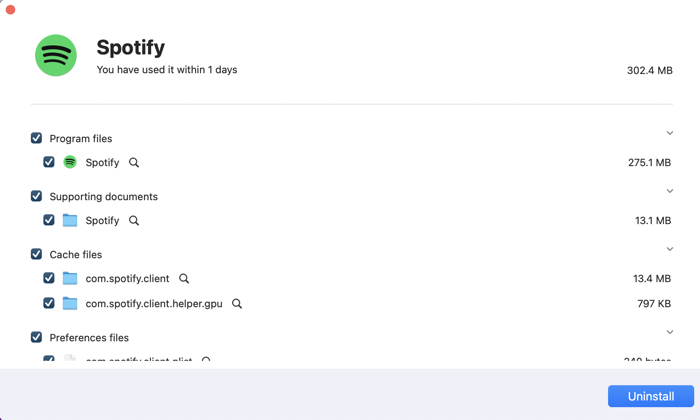Click the small Spotify app icon under Program files
Screen dimensions: 700x420
[x=70, y=162]
